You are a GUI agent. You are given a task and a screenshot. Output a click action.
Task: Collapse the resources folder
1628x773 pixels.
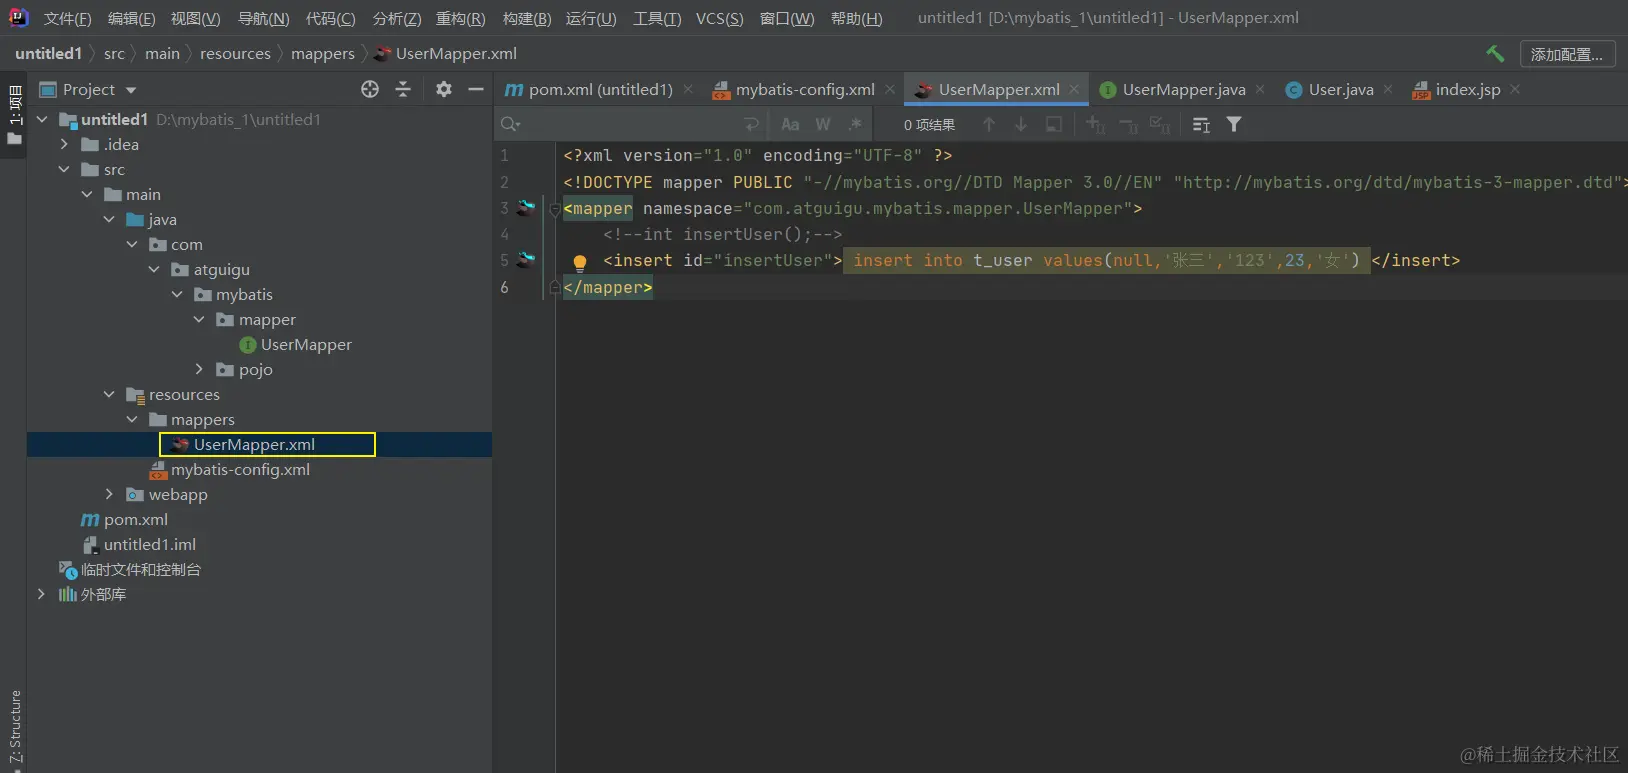pyautogui.click(x=109, y=394)
